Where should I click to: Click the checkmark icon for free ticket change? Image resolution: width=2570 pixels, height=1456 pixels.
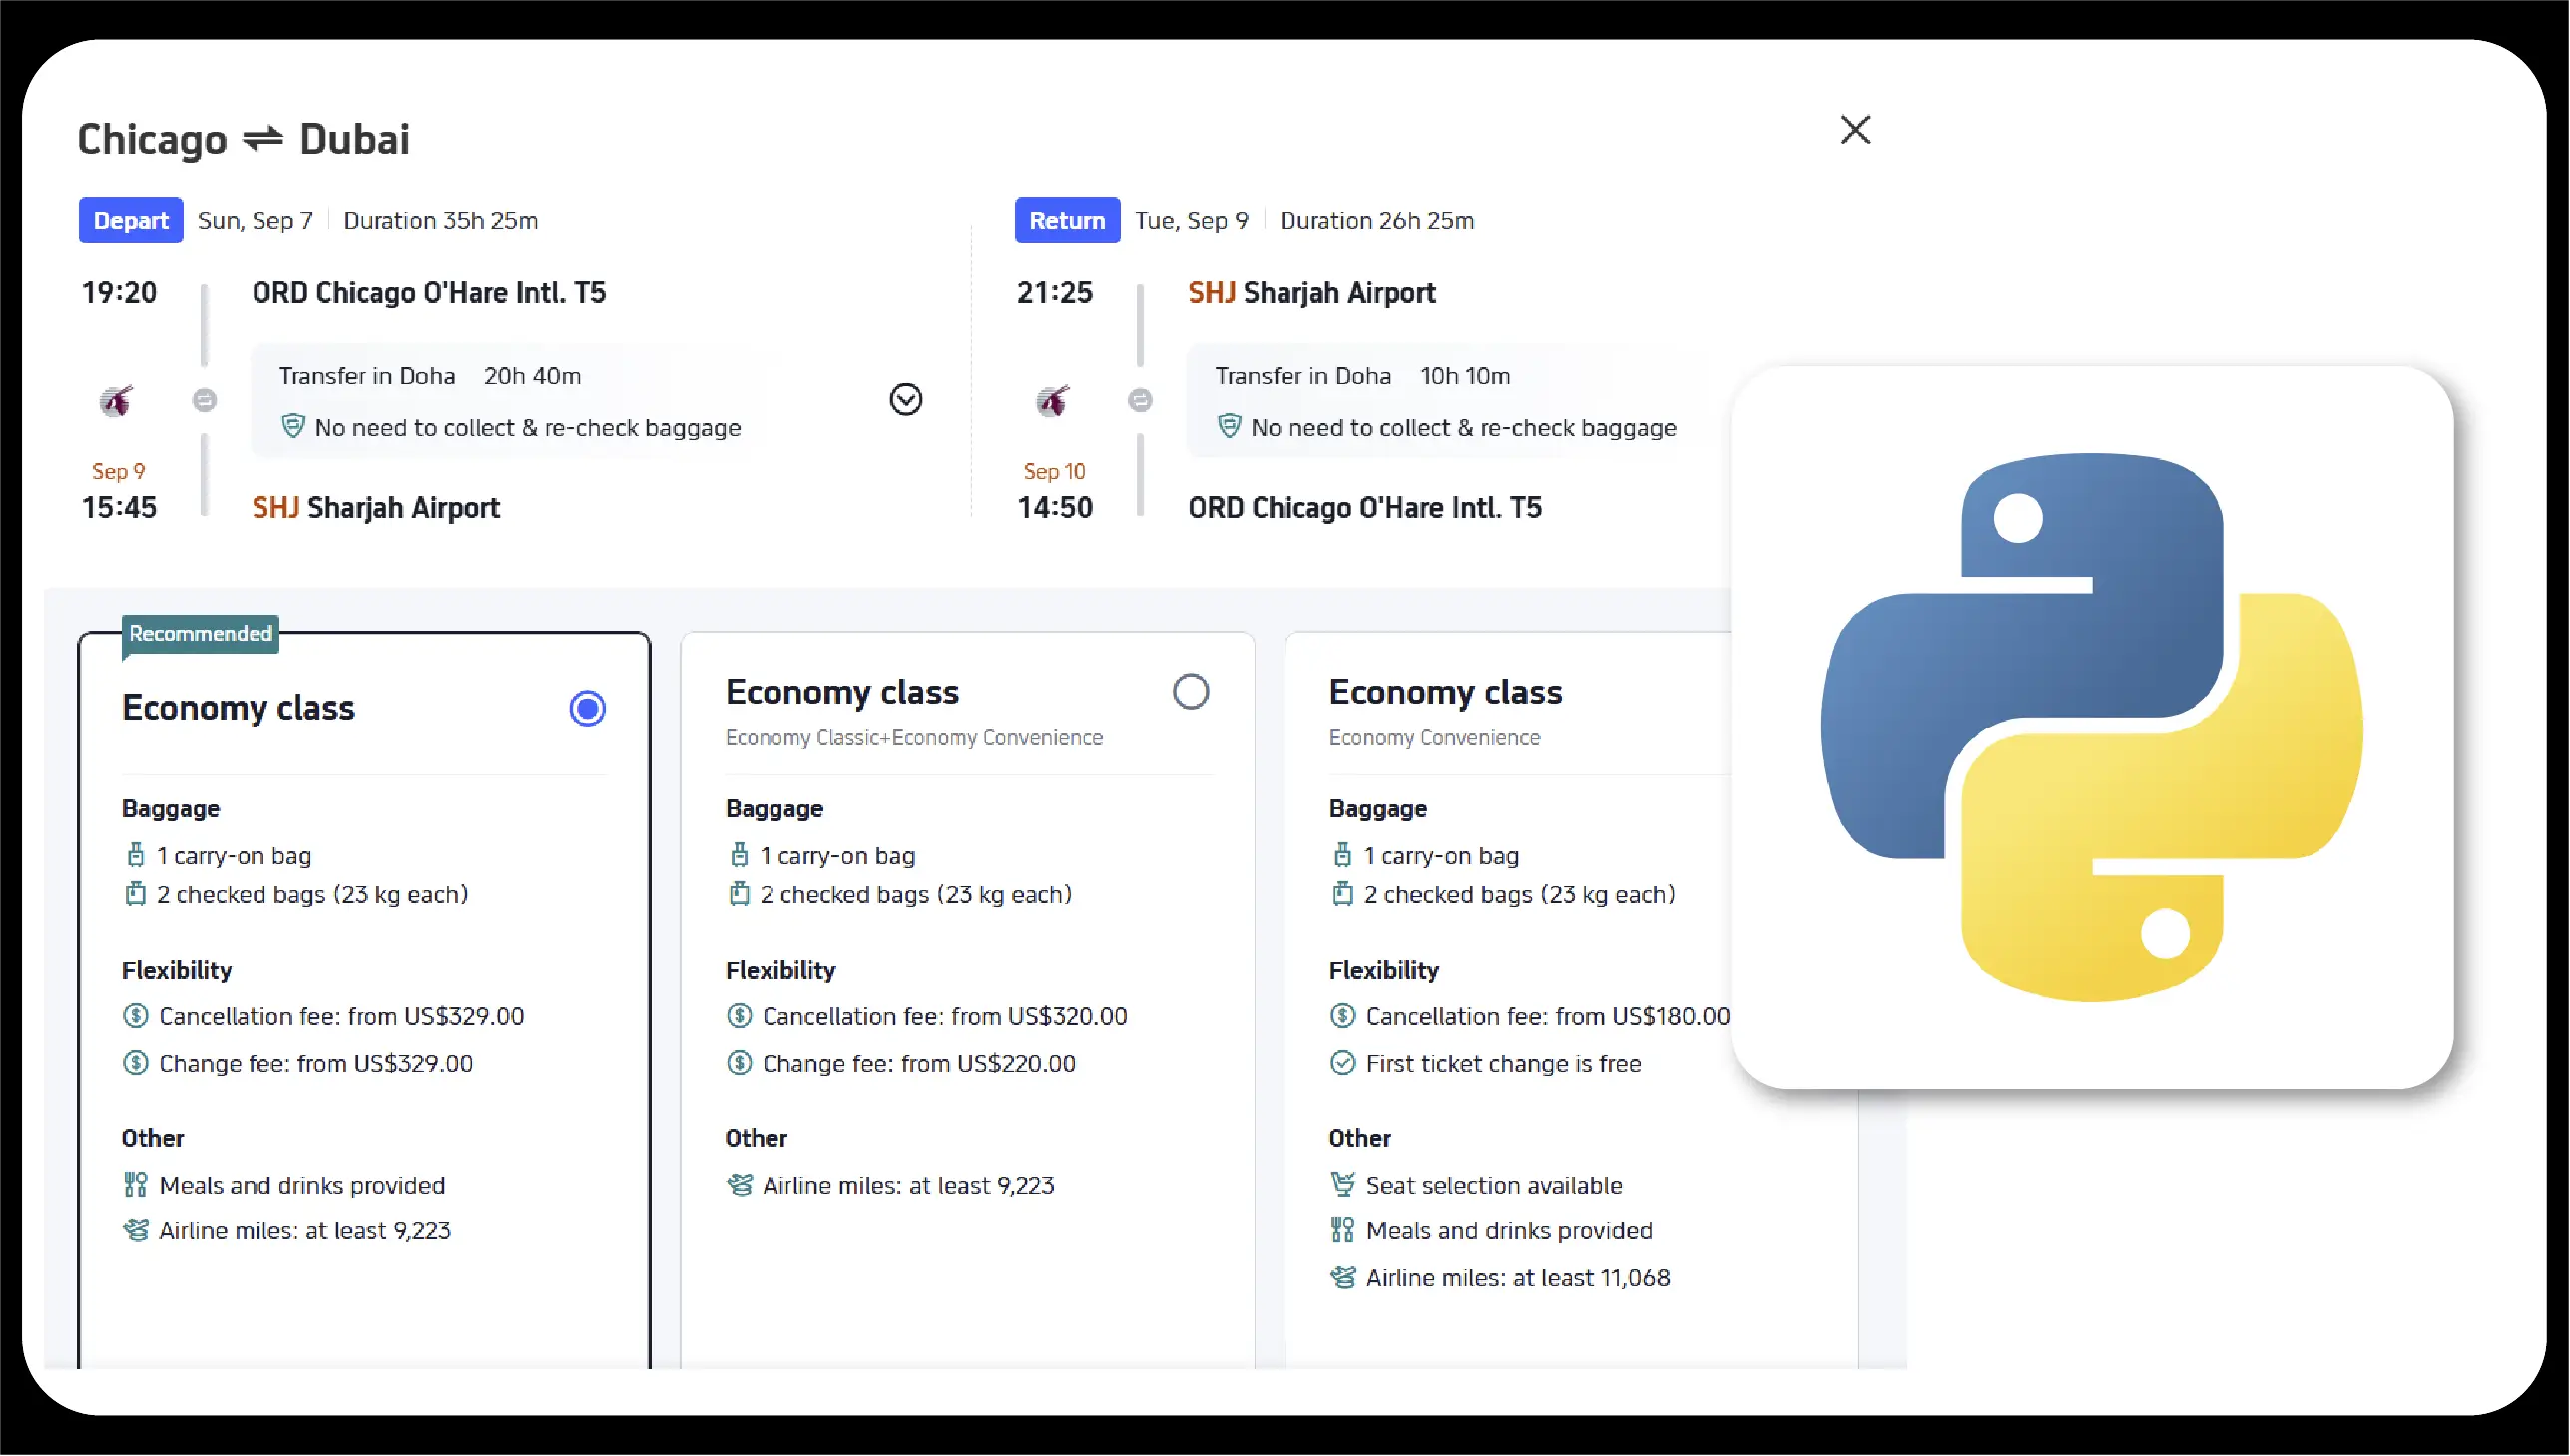1342,1063
